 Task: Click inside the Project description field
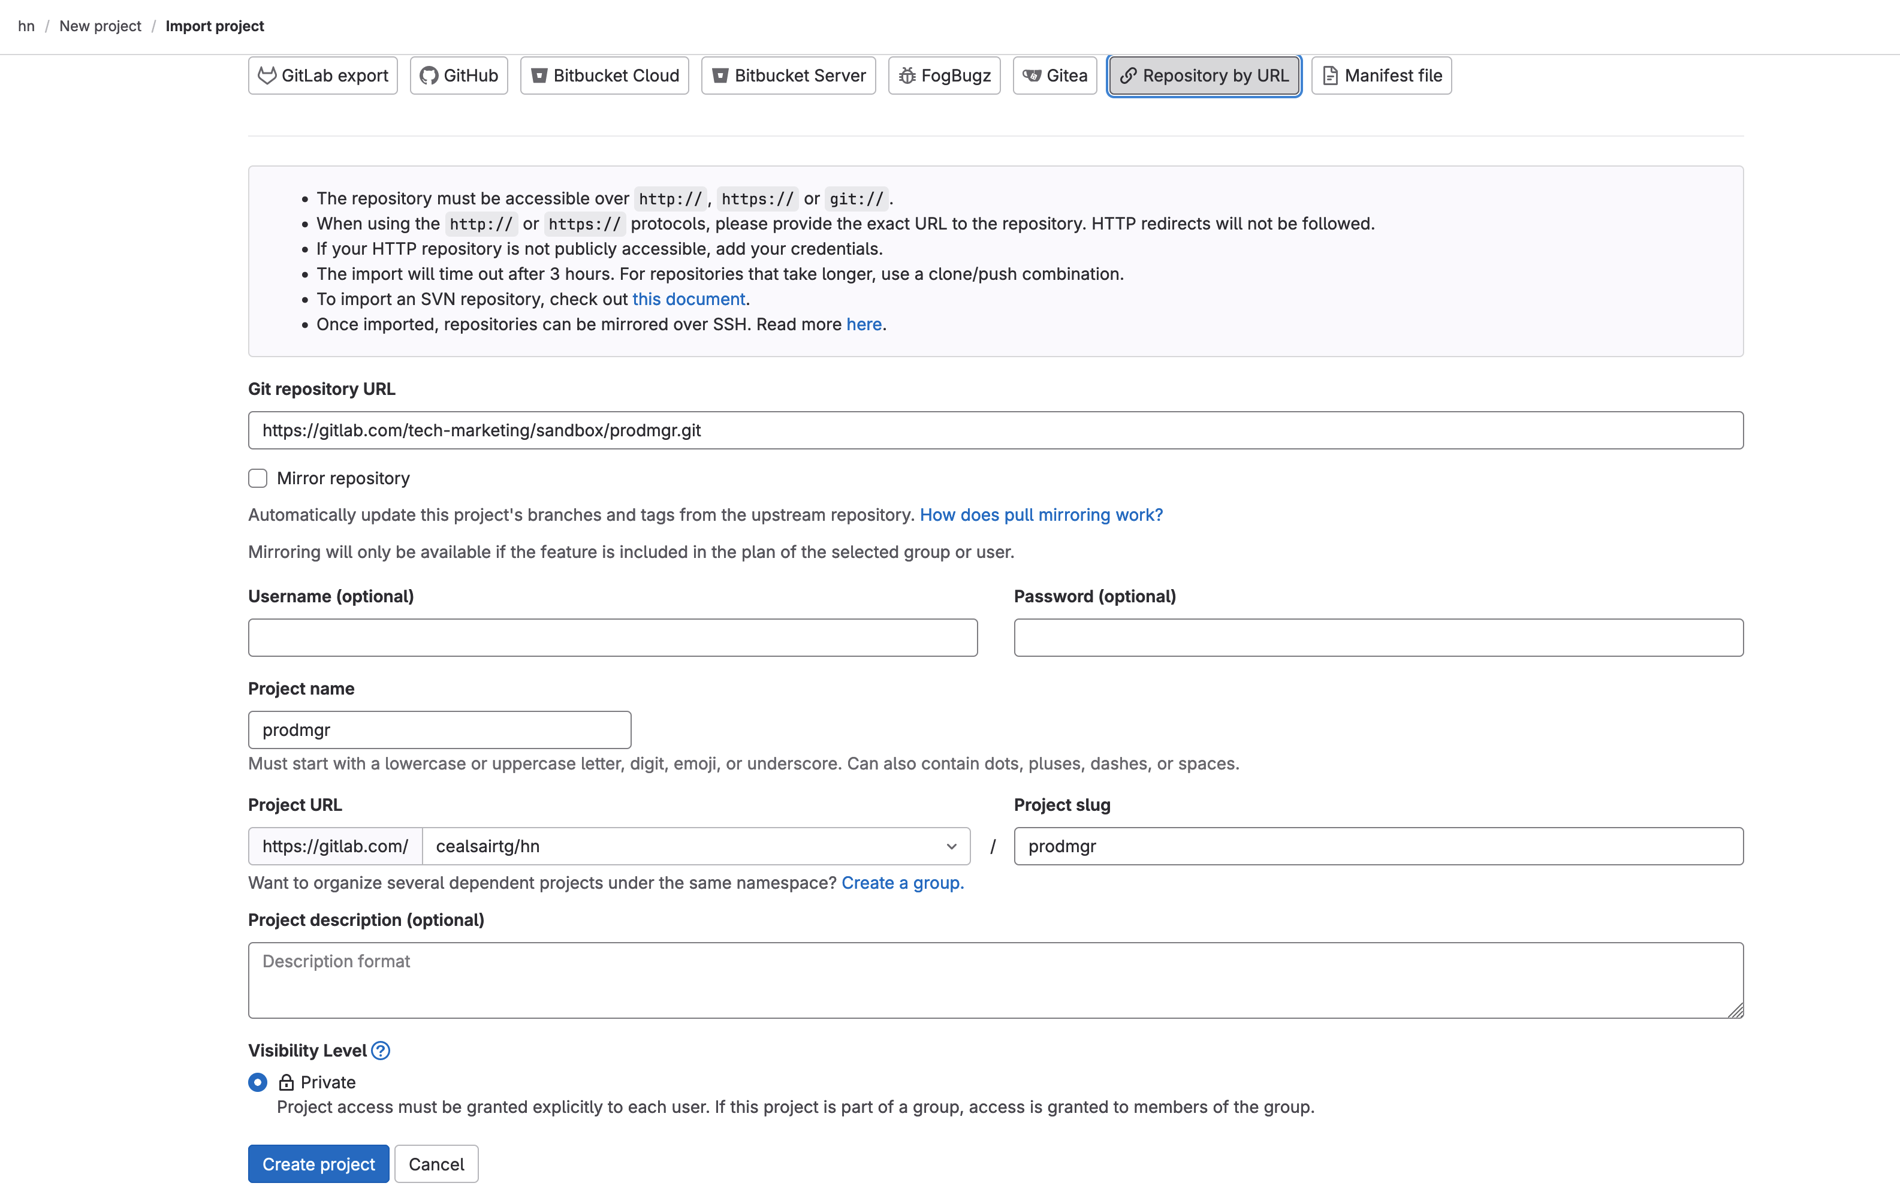(995, 980)
